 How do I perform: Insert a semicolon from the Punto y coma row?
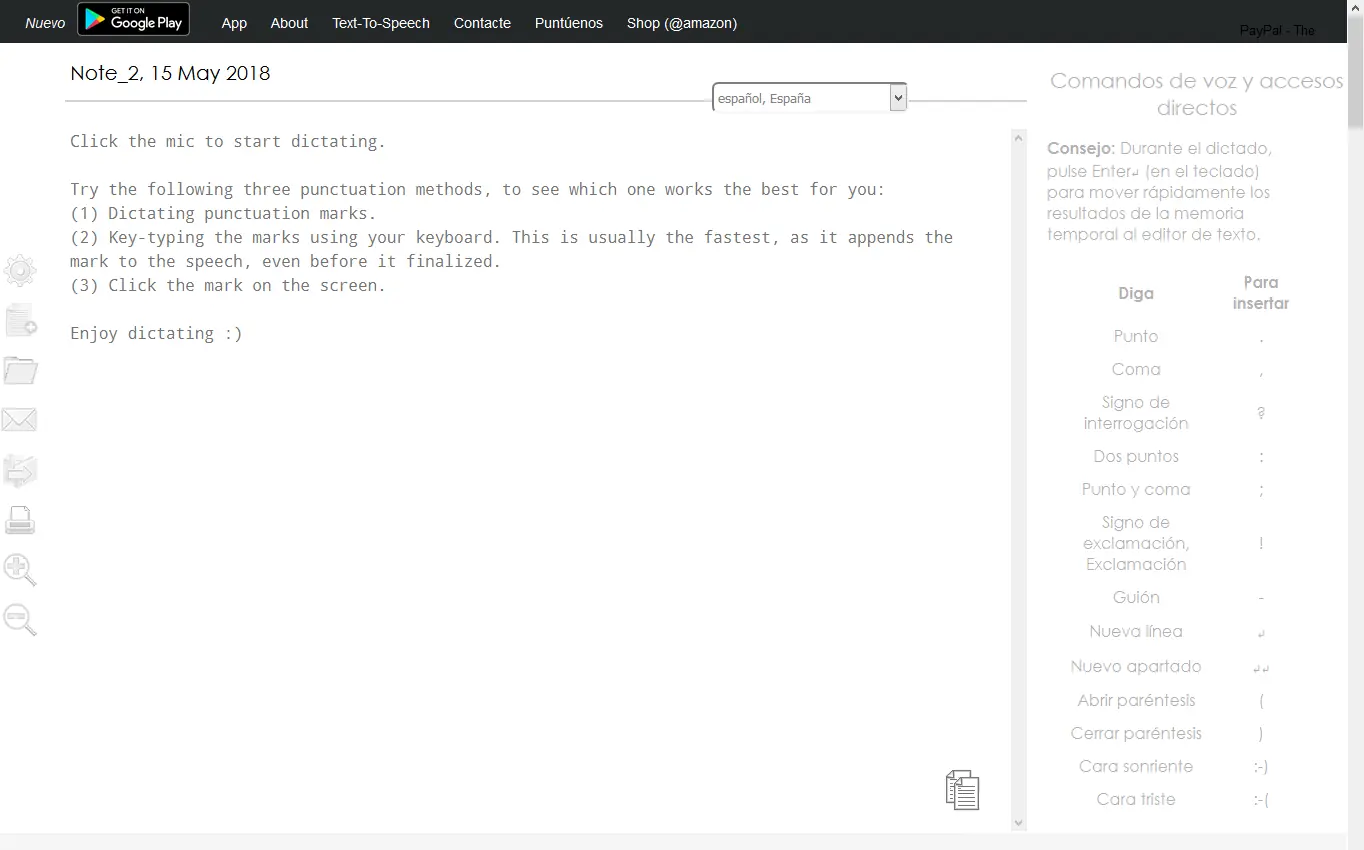pyautogui.click(x=1261, y=490)
